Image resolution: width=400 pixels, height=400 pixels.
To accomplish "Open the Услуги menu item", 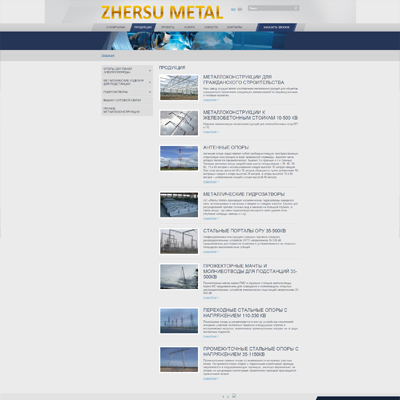I will (189, 27).
